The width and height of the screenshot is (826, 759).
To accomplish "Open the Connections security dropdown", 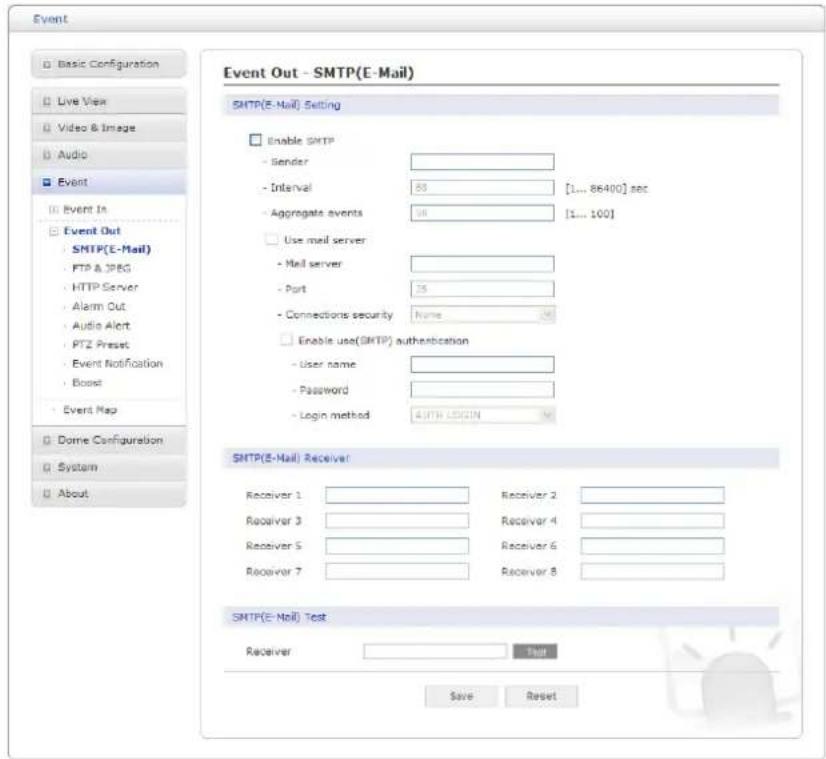I will click(x=482, y=315).
